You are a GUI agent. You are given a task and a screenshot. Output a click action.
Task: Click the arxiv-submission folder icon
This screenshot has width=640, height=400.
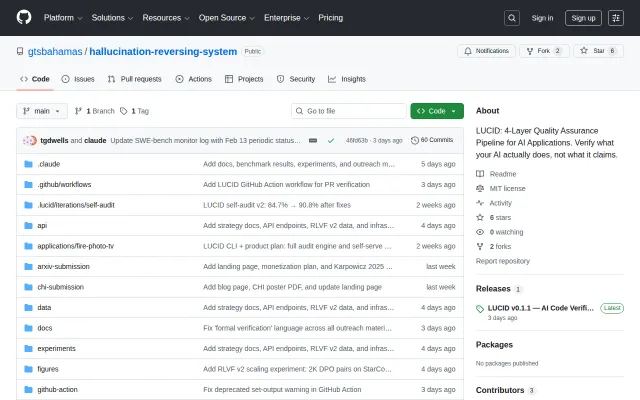(x=29, y=267)
